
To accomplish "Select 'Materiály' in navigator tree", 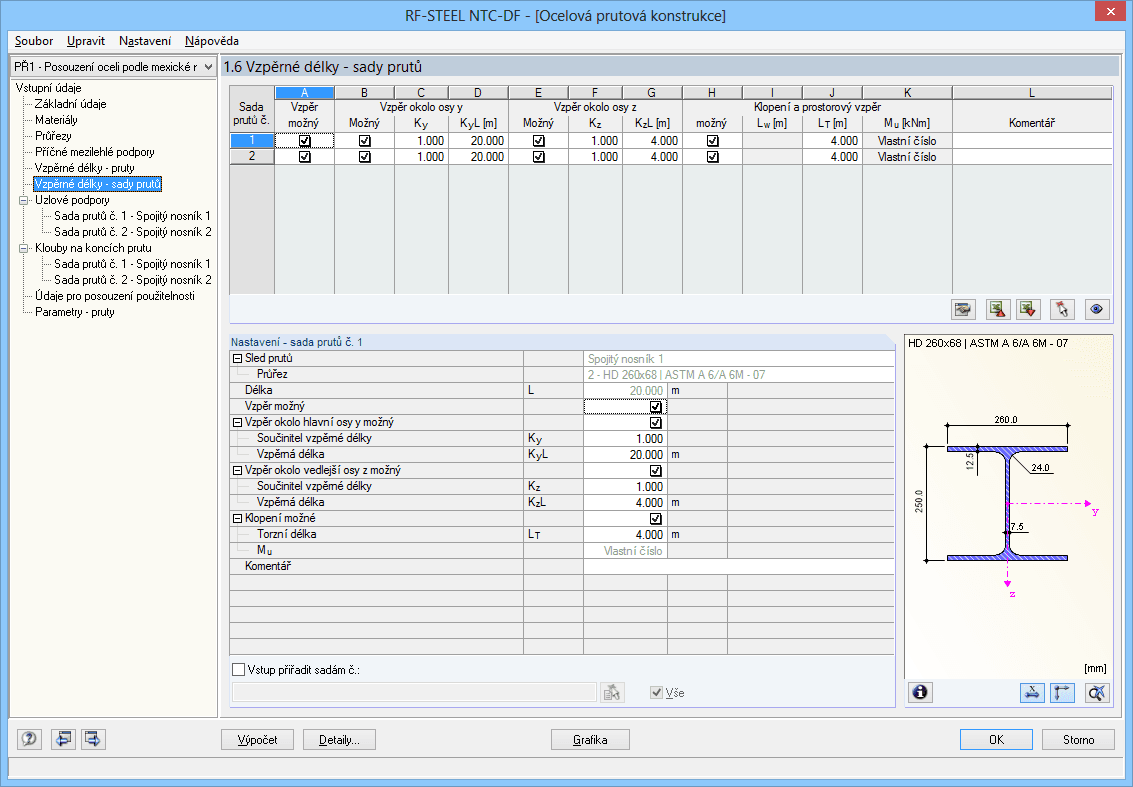I will tap(56, 120).
